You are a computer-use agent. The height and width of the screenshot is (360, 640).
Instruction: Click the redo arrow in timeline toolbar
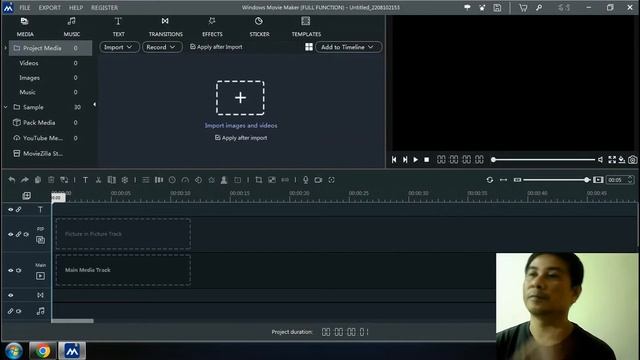[24, 180]
